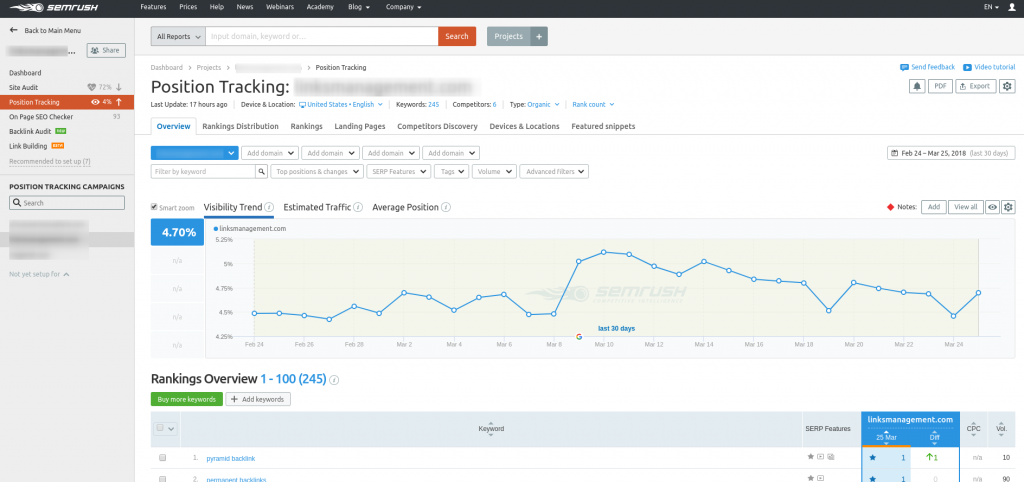Click the Site Audit heart health icon
Screen dimensions: 1024x482
pos(92,87)
